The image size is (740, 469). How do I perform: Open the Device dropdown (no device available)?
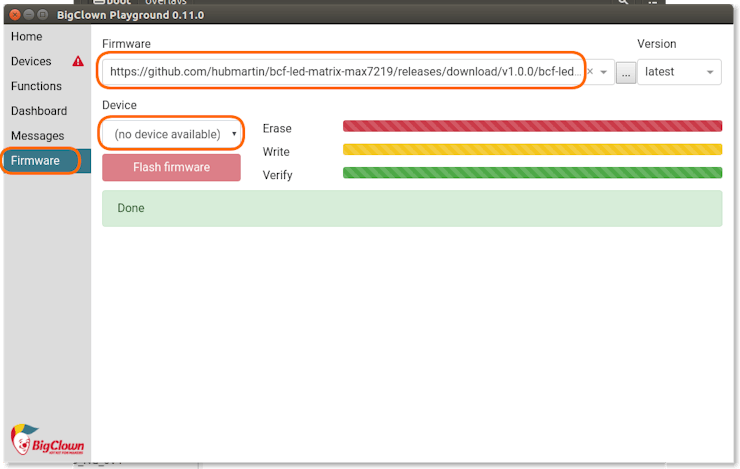pyautogui.click(x=172, y=134)
